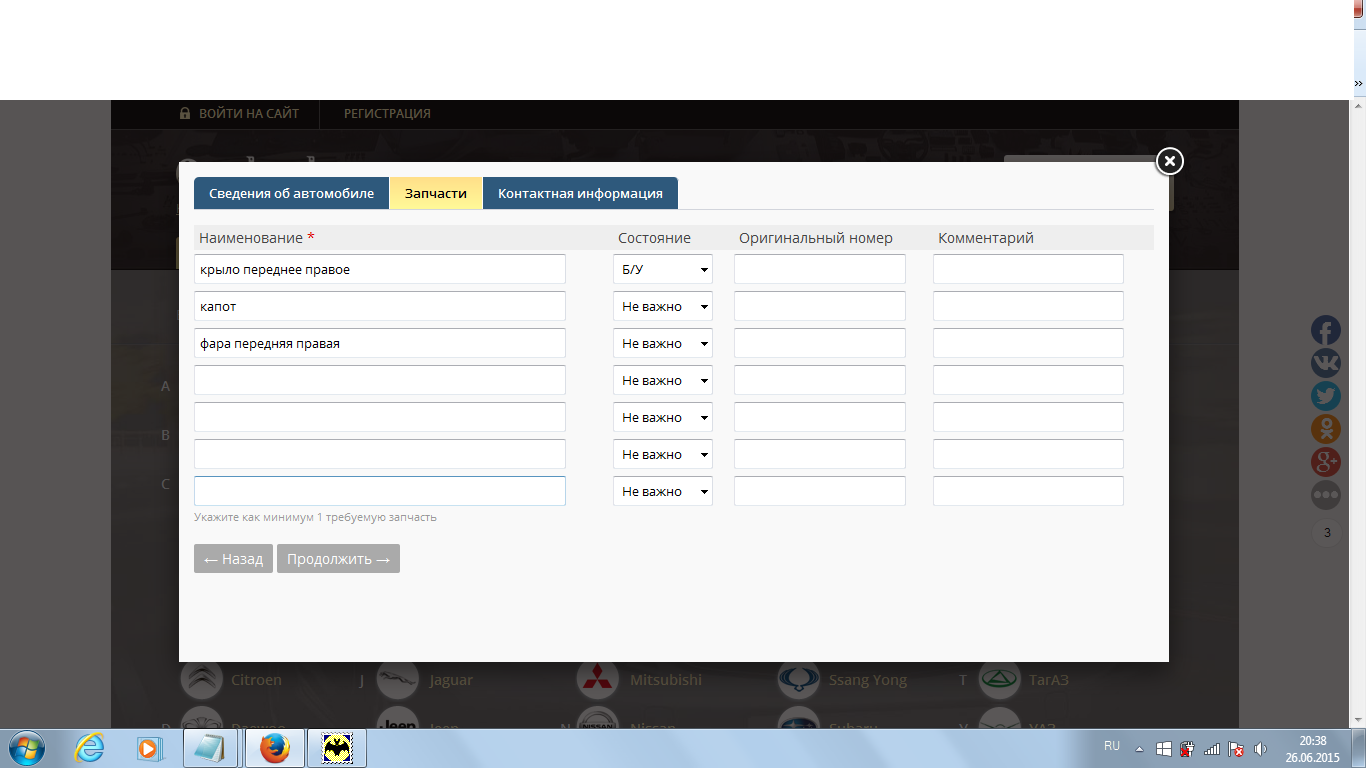Image resolution: width=1366 pixels, height=768 pixels.
Task: Click the Facebook share icon
Action: coord(1326,330)
